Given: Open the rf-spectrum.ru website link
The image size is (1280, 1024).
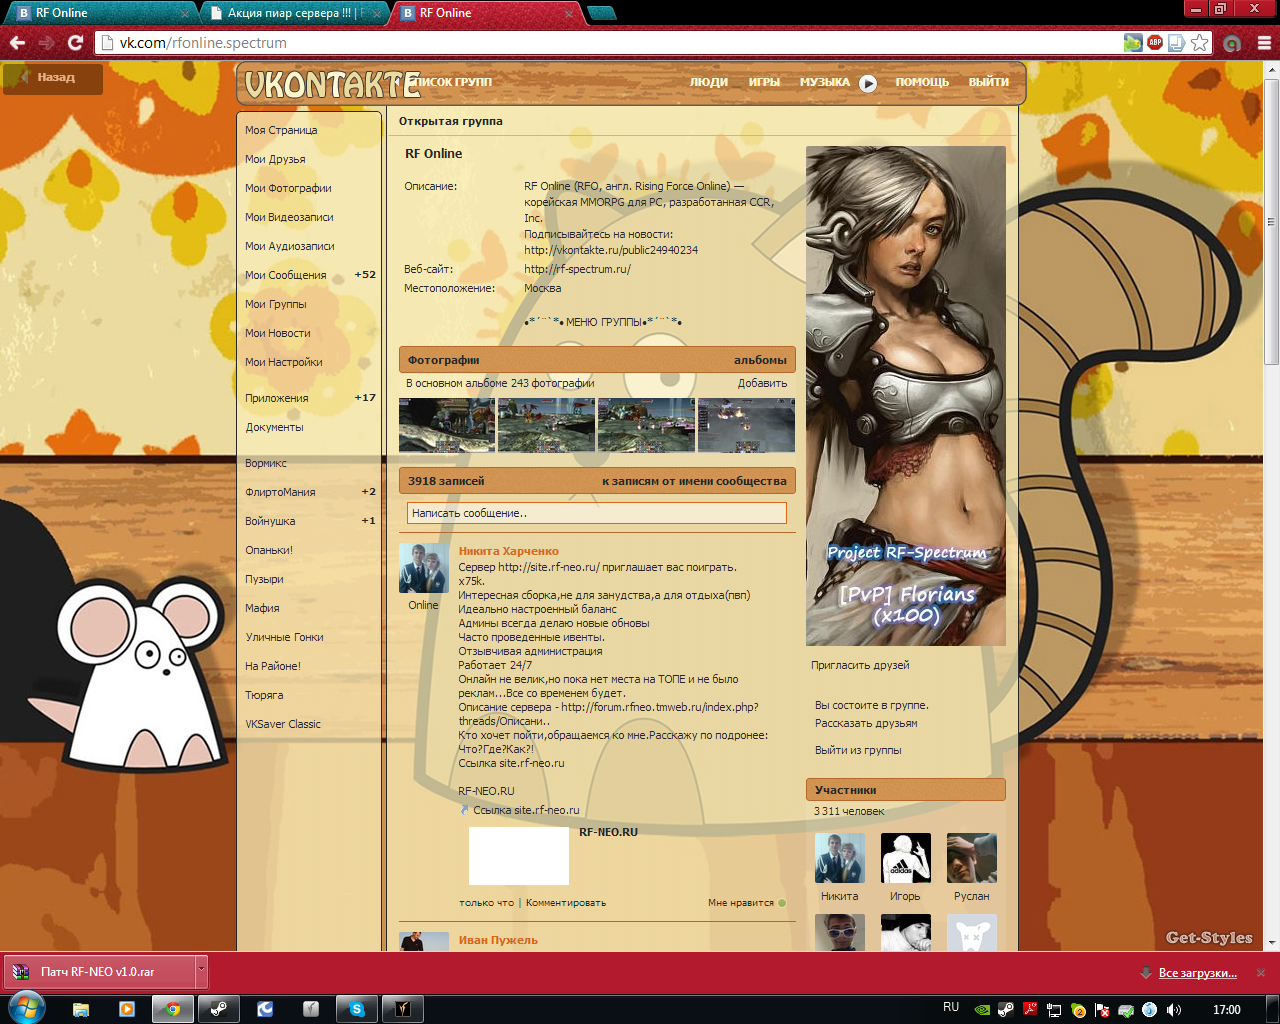Looking at the screenshot, I should 577,269.
